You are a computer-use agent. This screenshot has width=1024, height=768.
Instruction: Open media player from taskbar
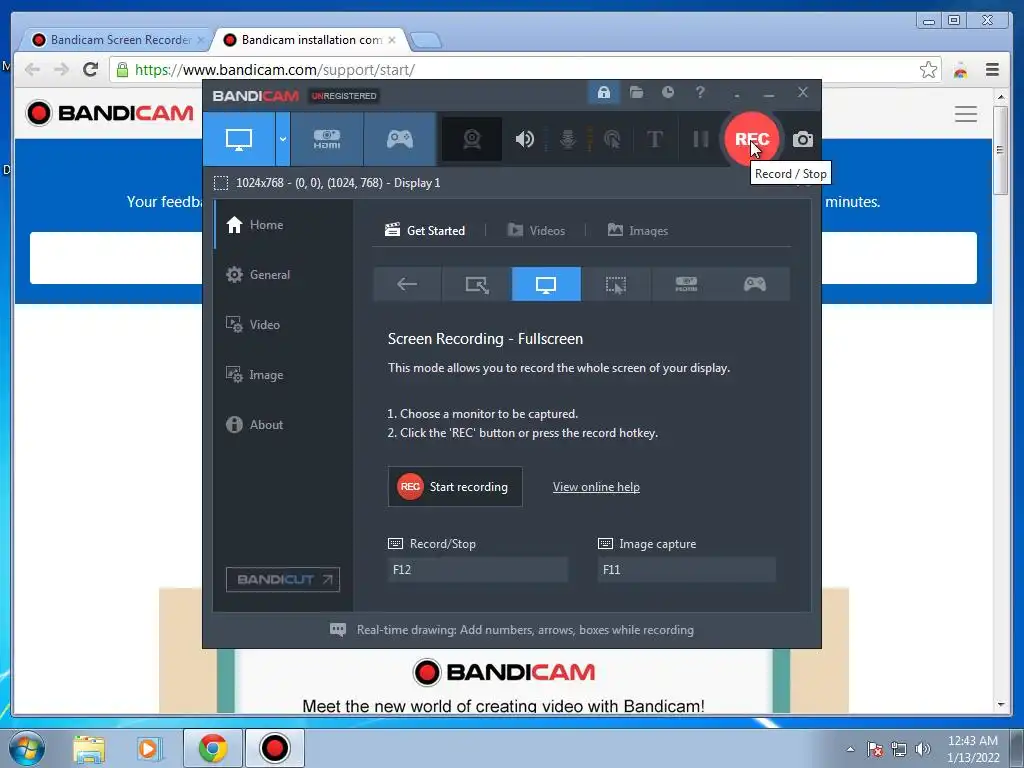(x=149, y=748)
